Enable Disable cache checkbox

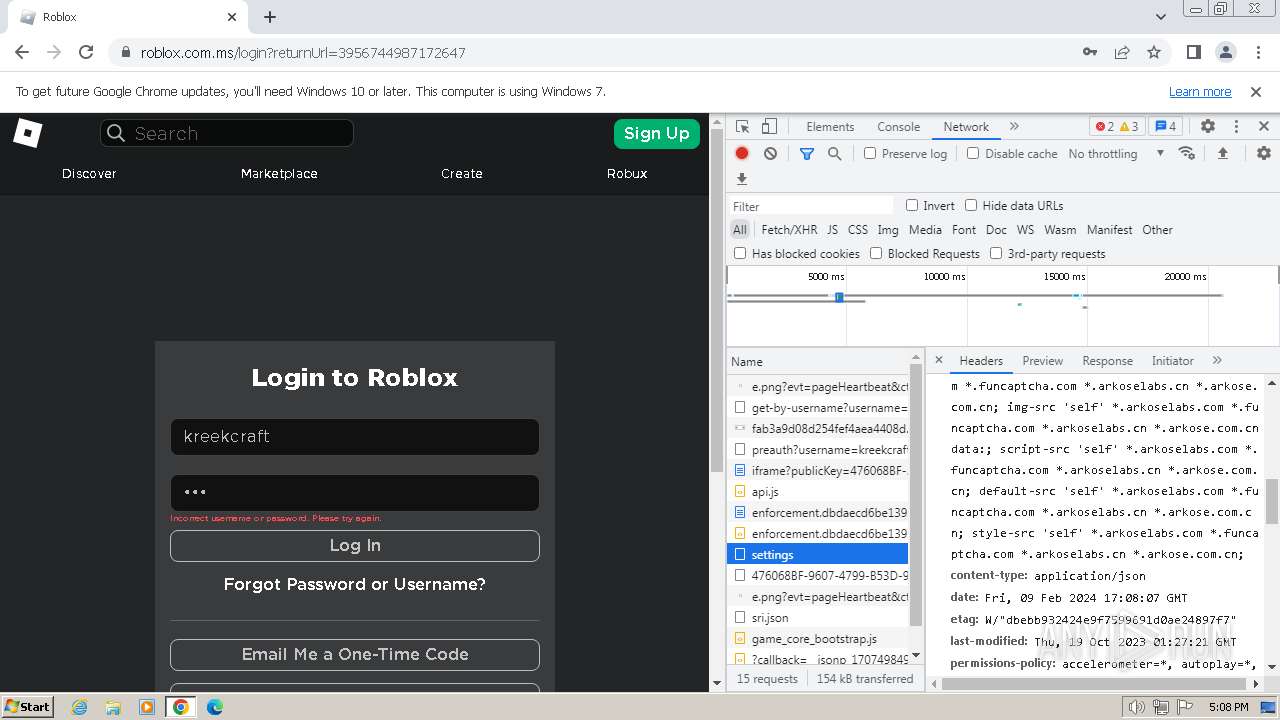coord(973,154)
